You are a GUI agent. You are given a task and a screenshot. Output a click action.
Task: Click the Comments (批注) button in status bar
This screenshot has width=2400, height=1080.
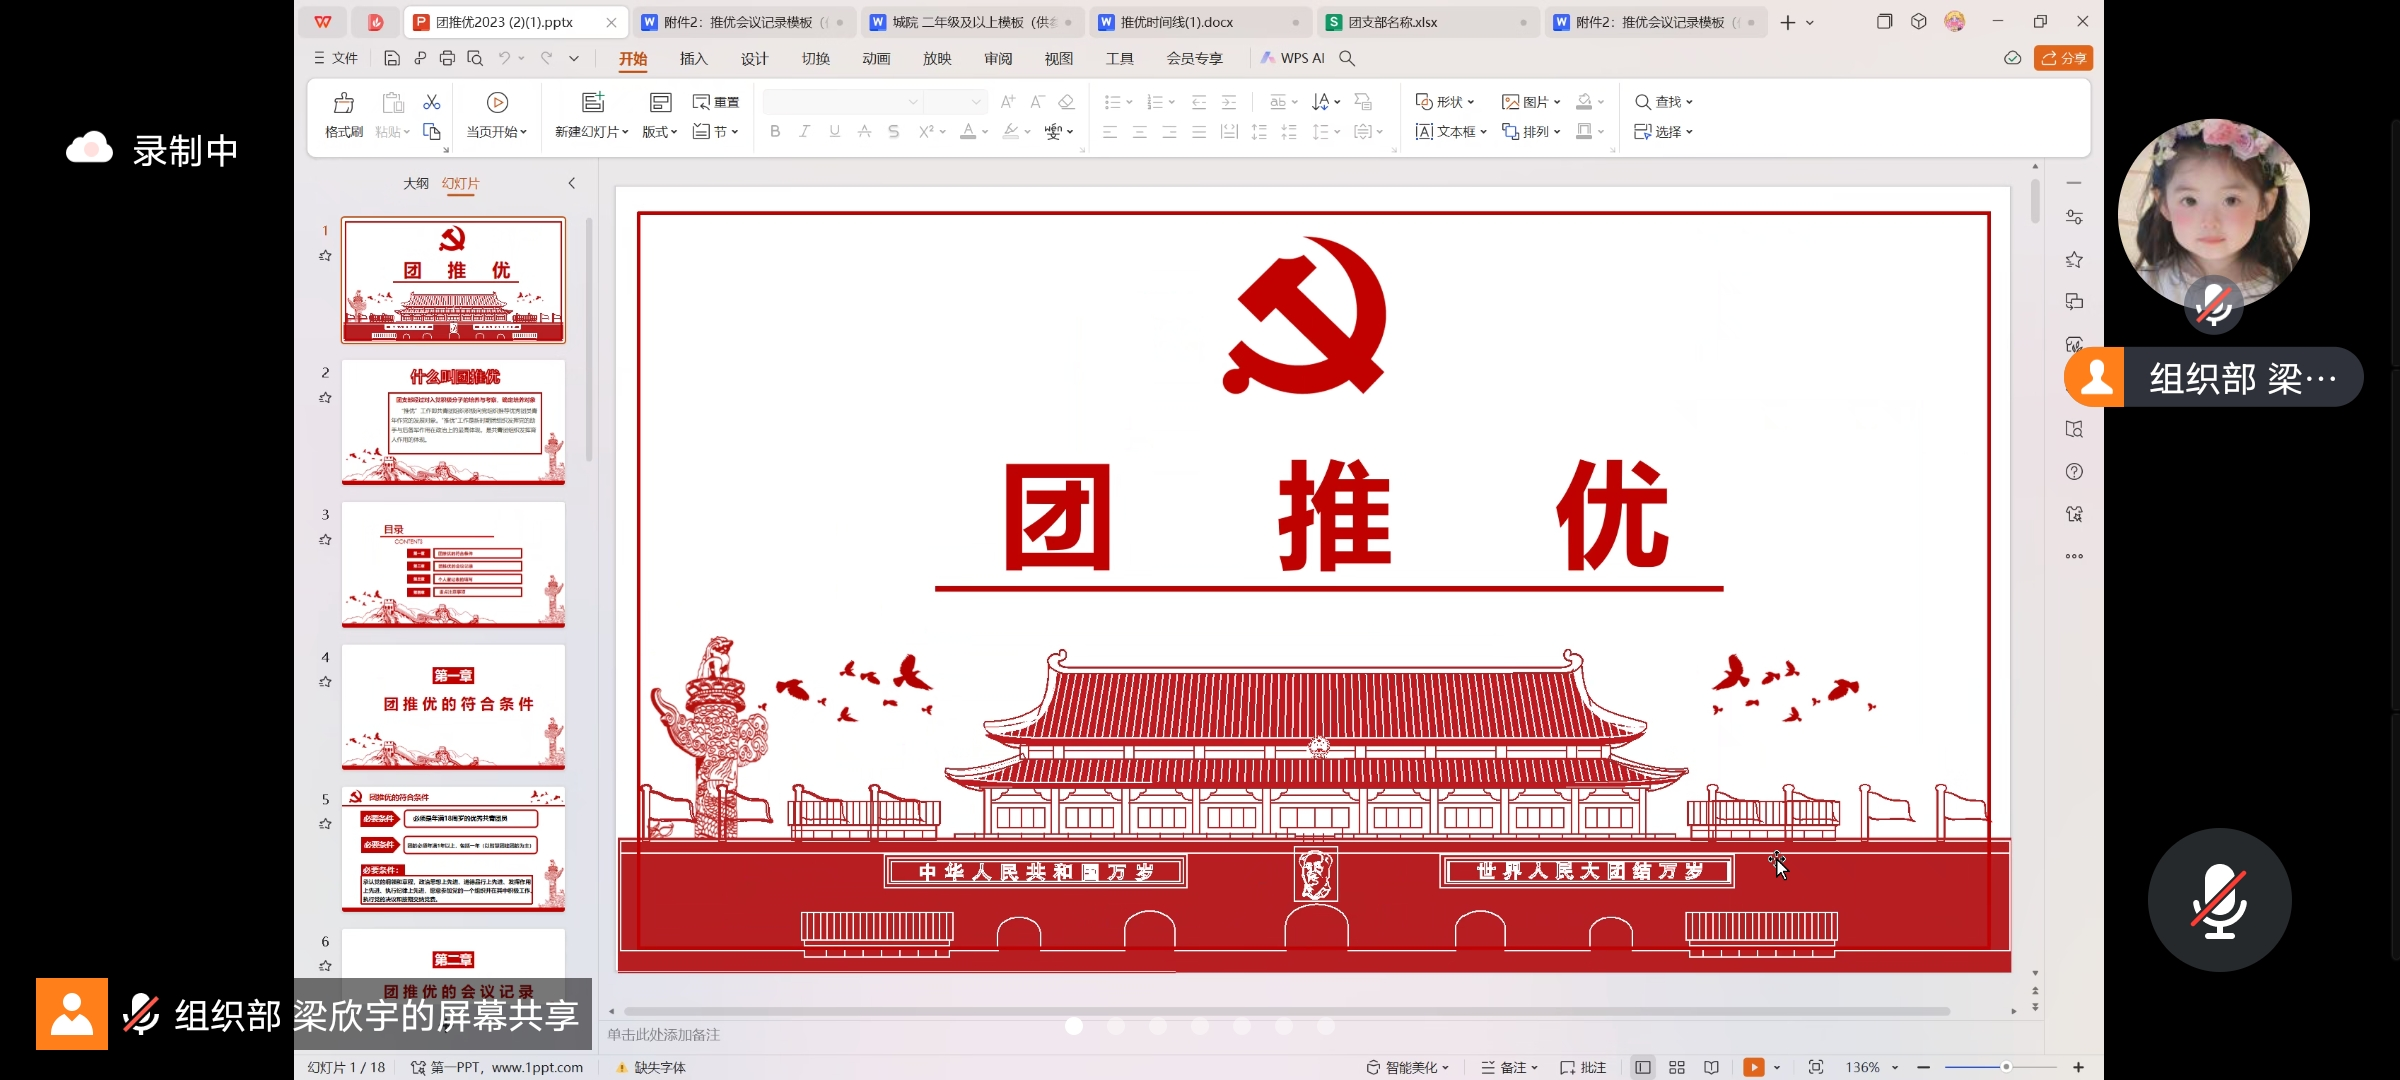click(1583, 1067)
